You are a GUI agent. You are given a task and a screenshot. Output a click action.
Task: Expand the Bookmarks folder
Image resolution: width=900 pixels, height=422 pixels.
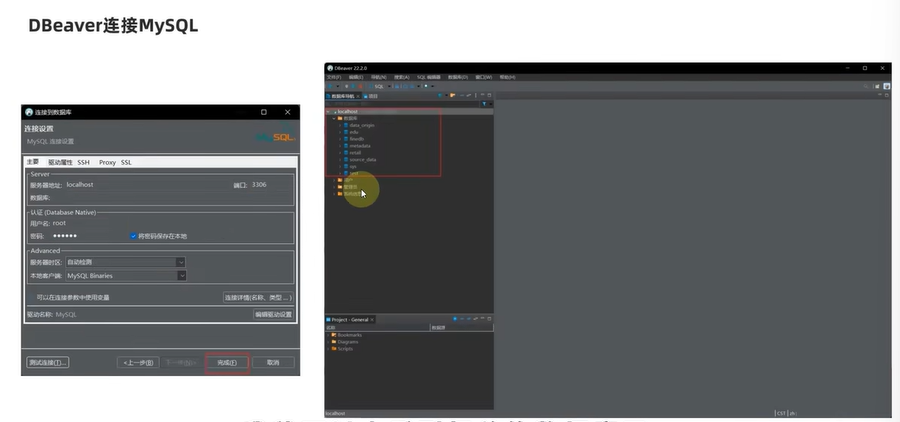click(328, 335)
